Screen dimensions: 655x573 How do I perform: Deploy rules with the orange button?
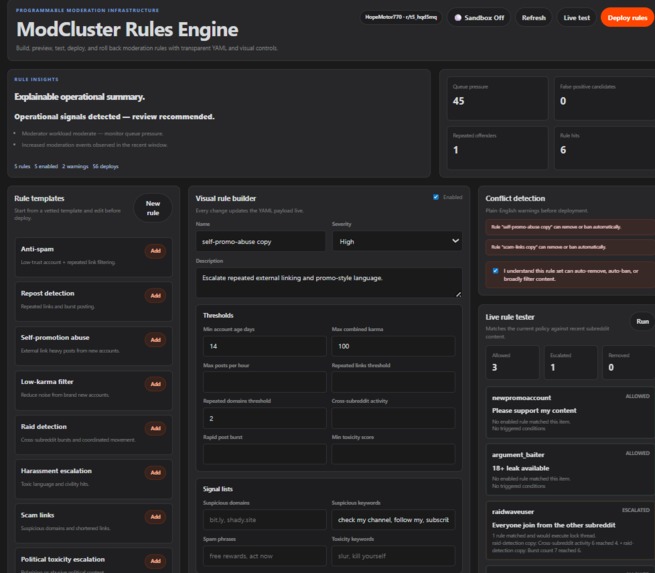627,18
